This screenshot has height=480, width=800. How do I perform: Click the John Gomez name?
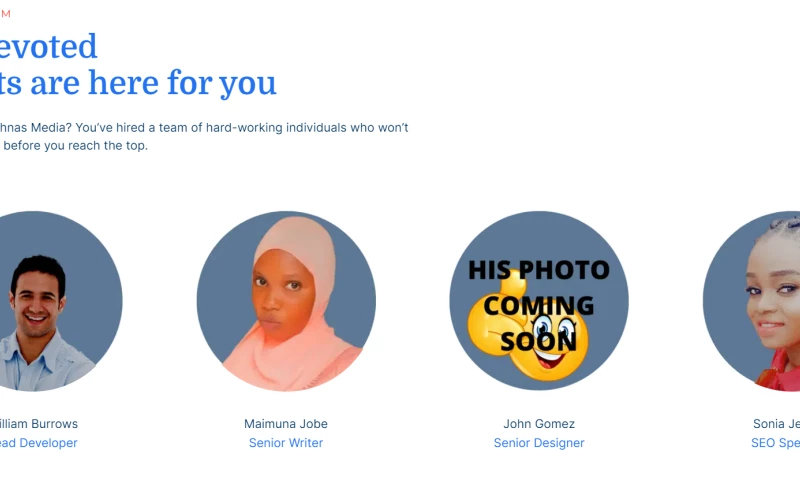(x=539, y=424)
